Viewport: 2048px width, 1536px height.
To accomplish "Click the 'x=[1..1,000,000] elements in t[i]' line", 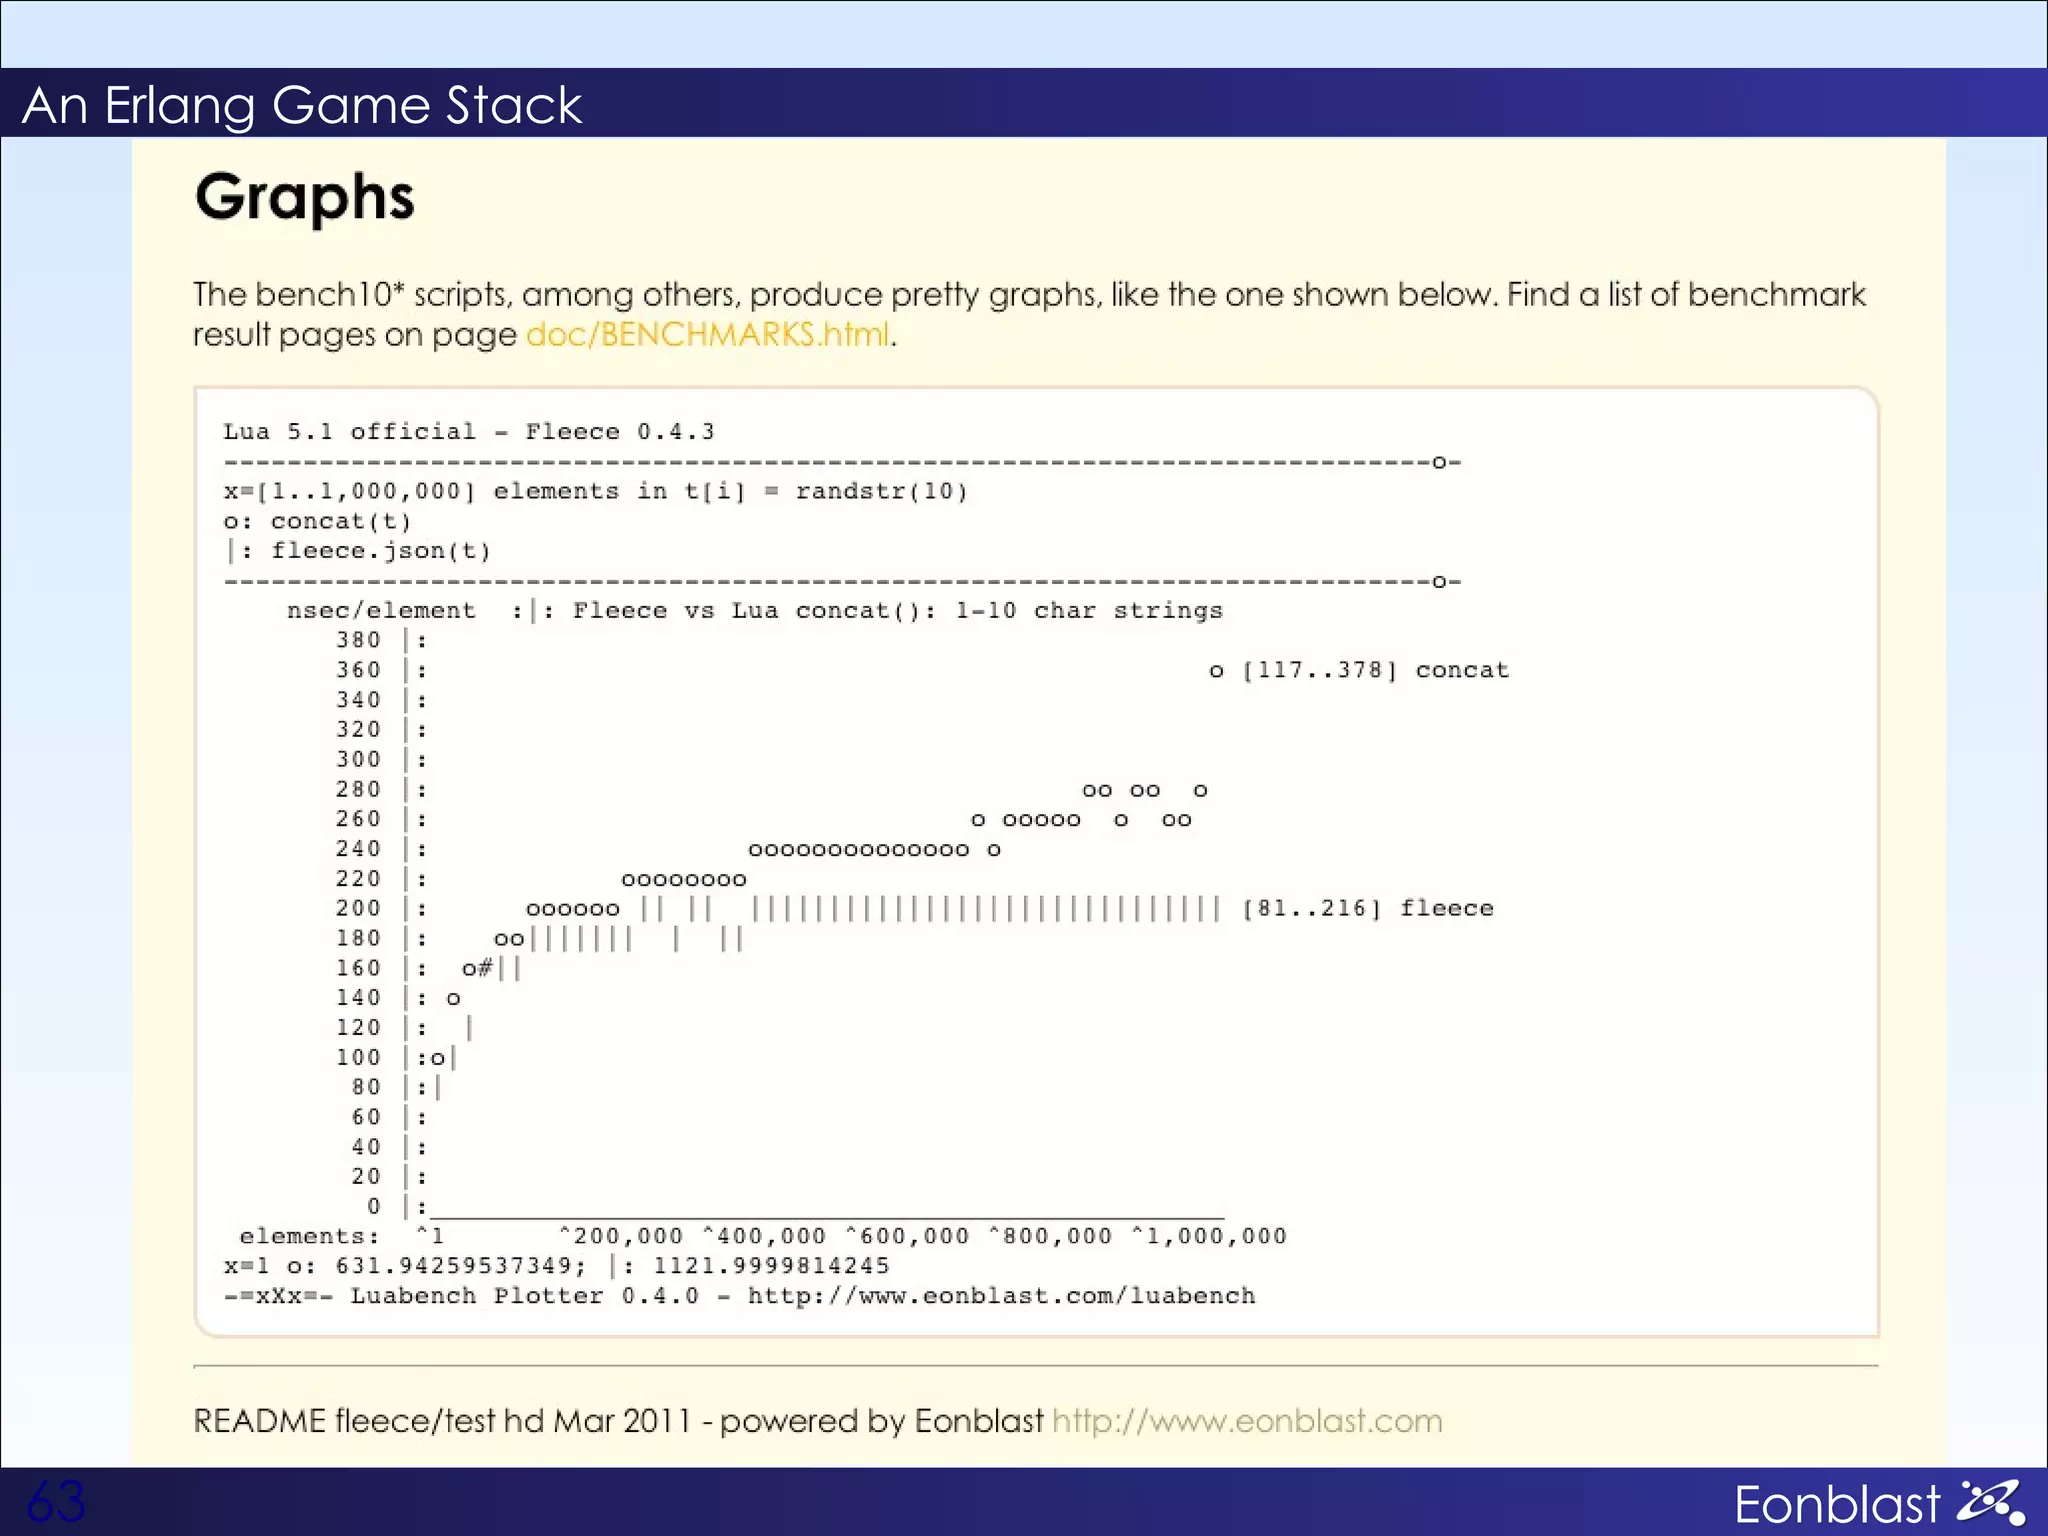I will [x=596, y=492].
